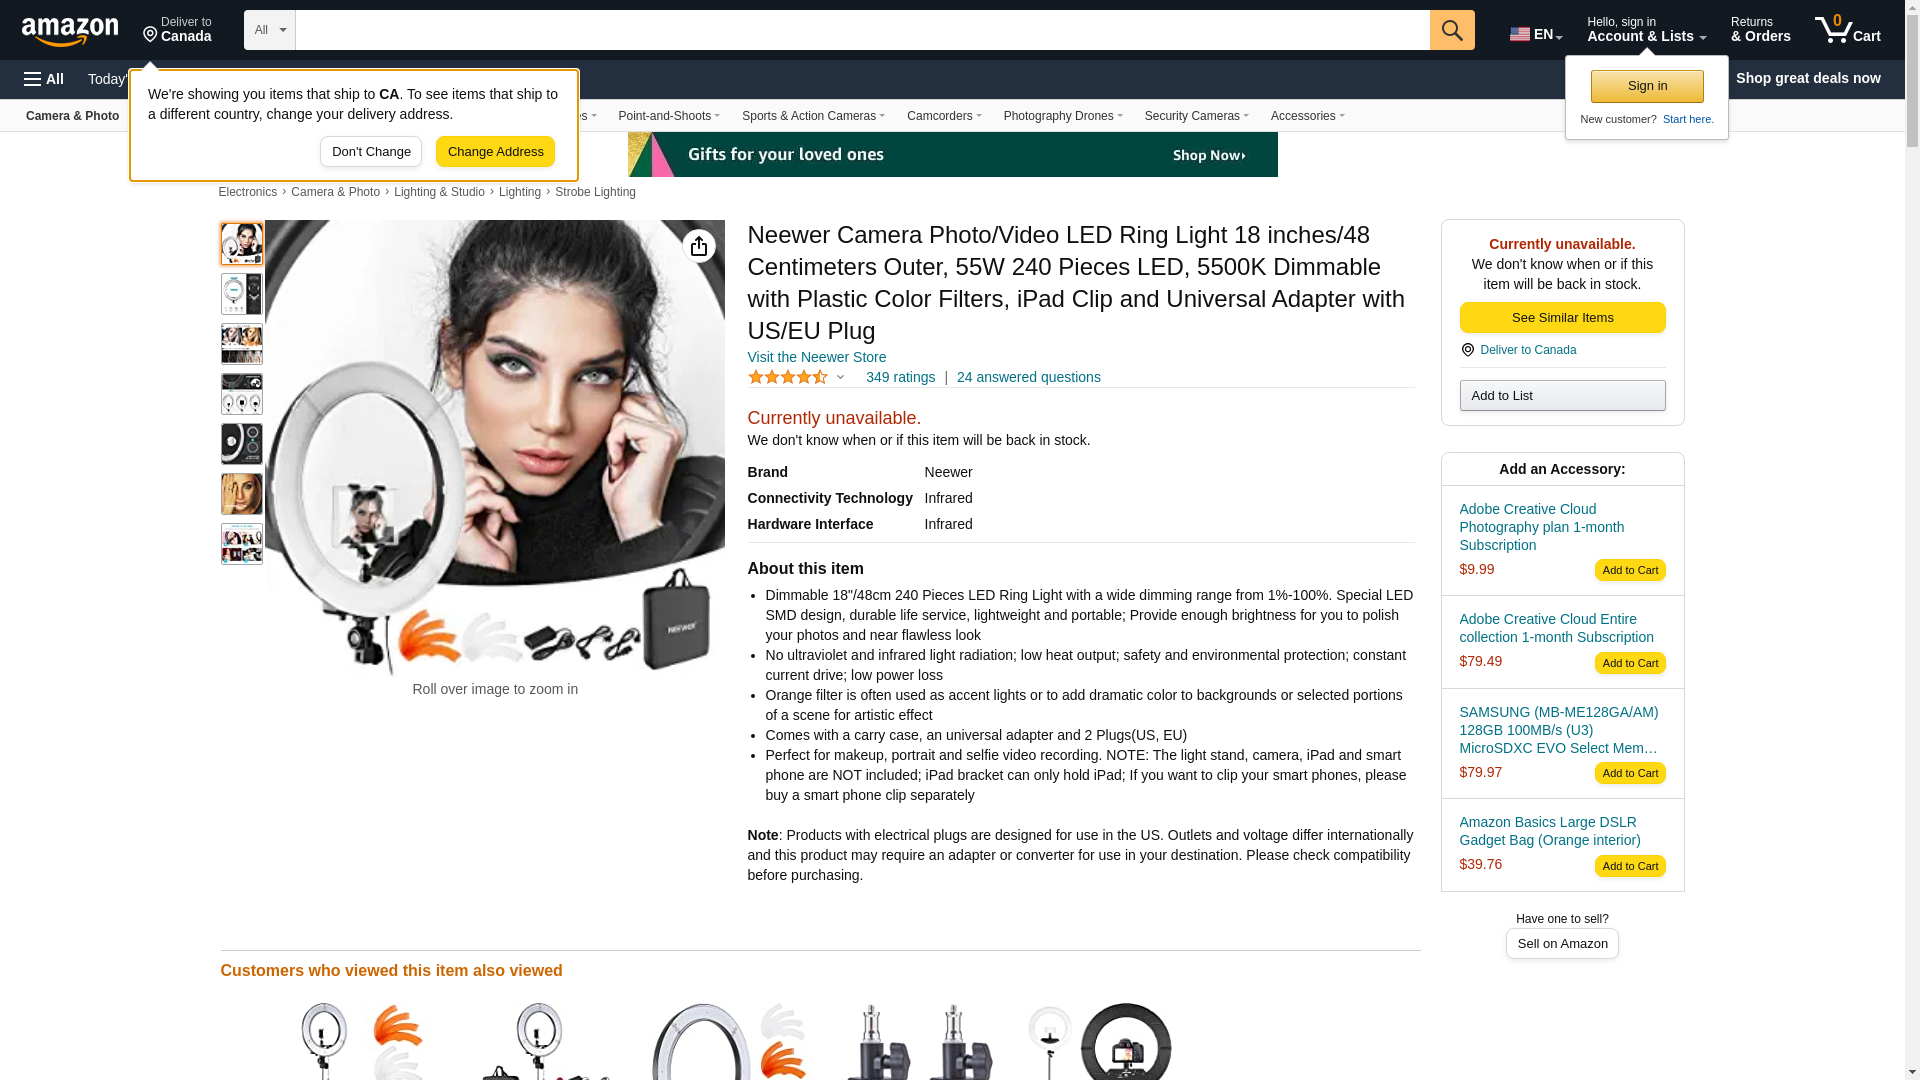The height and width of the screenshot is (1080, 1920).
Task: Click the Deliver to Canada location icon
Action: tap(150, 35)
